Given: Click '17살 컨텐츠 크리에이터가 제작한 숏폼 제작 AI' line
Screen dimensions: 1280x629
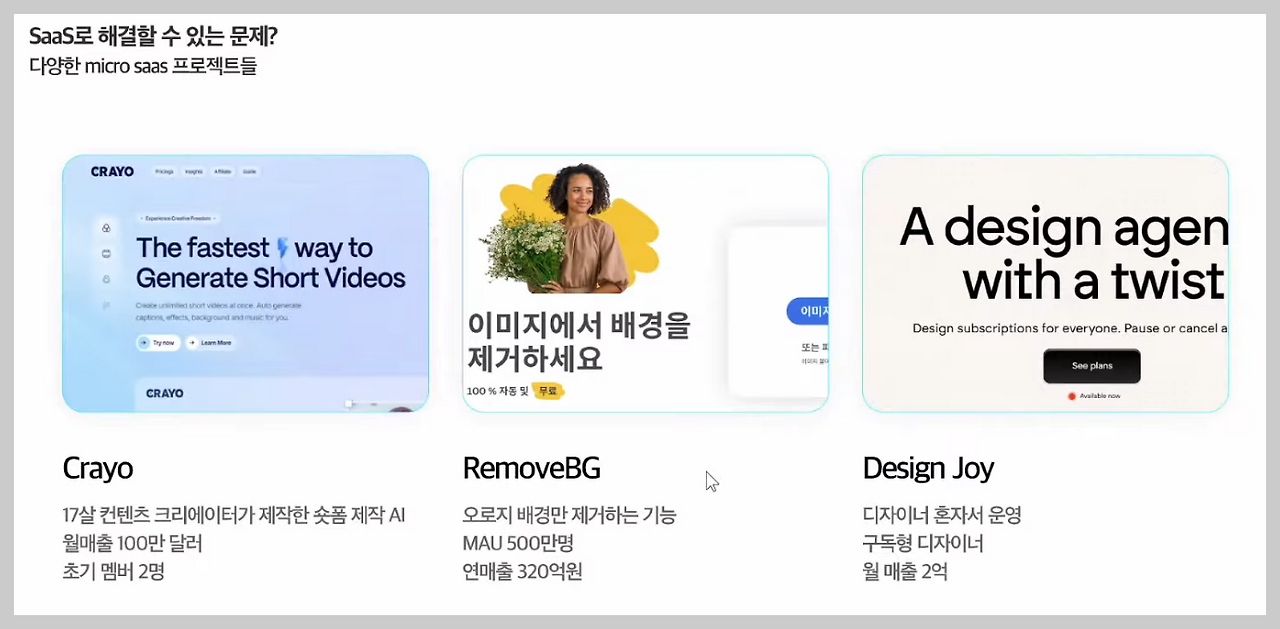Looking at the screenshot, I should click(234, 516).
